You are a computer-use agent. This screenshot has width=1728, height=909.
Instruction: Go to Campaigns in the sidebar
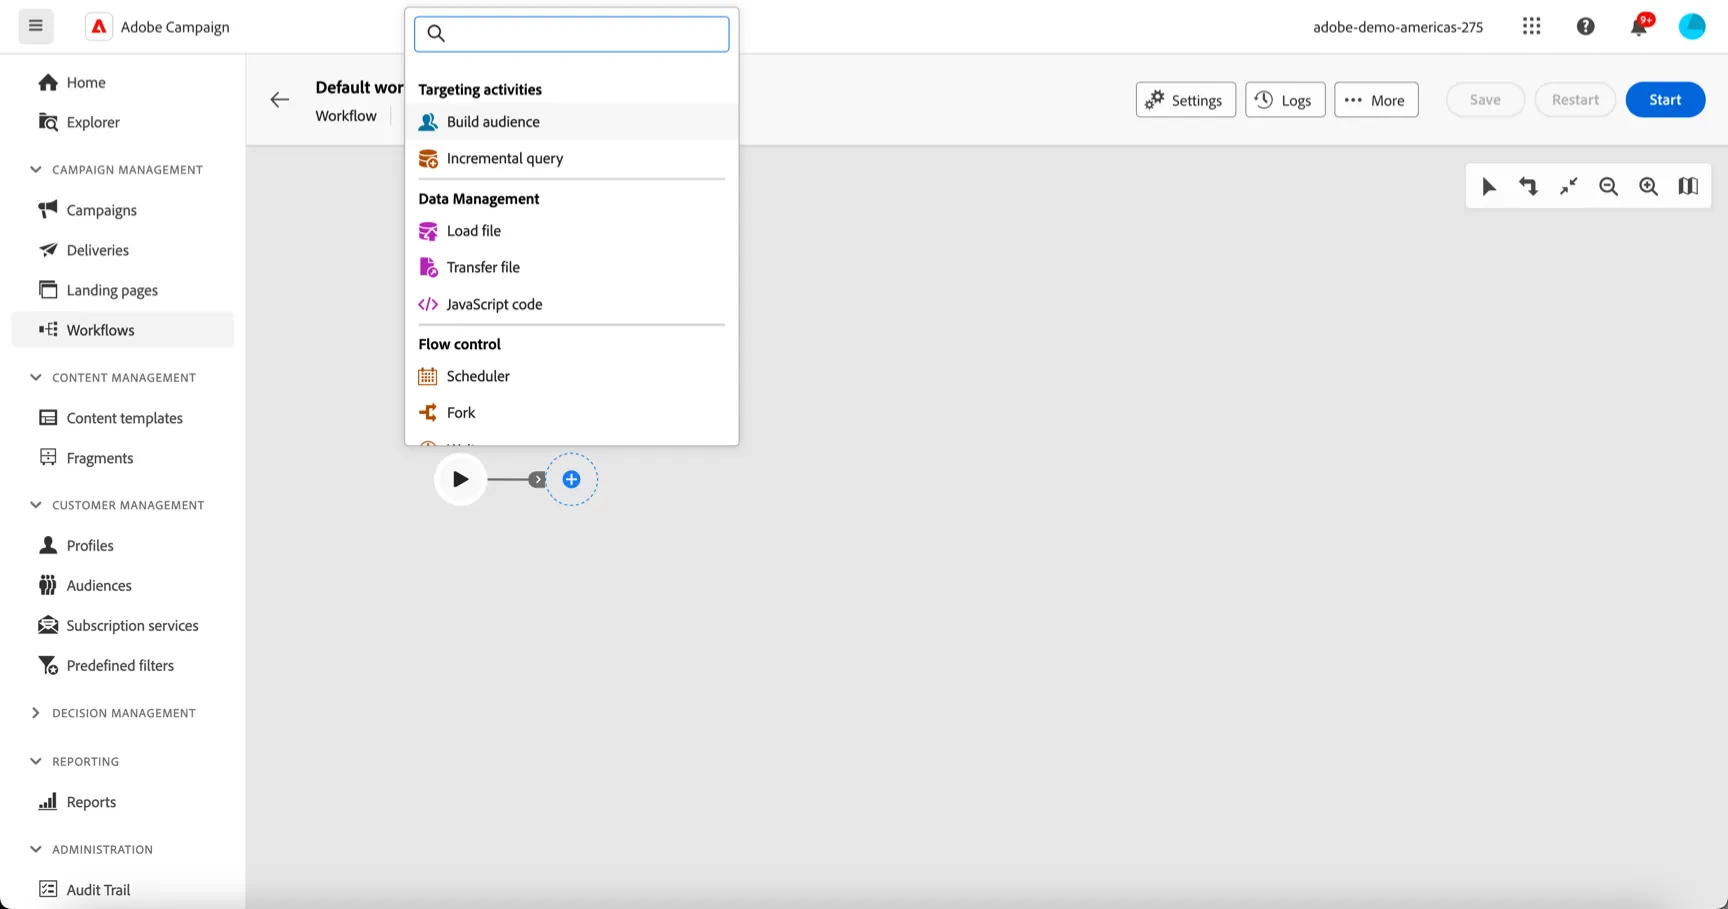click(x=122, y=210)
